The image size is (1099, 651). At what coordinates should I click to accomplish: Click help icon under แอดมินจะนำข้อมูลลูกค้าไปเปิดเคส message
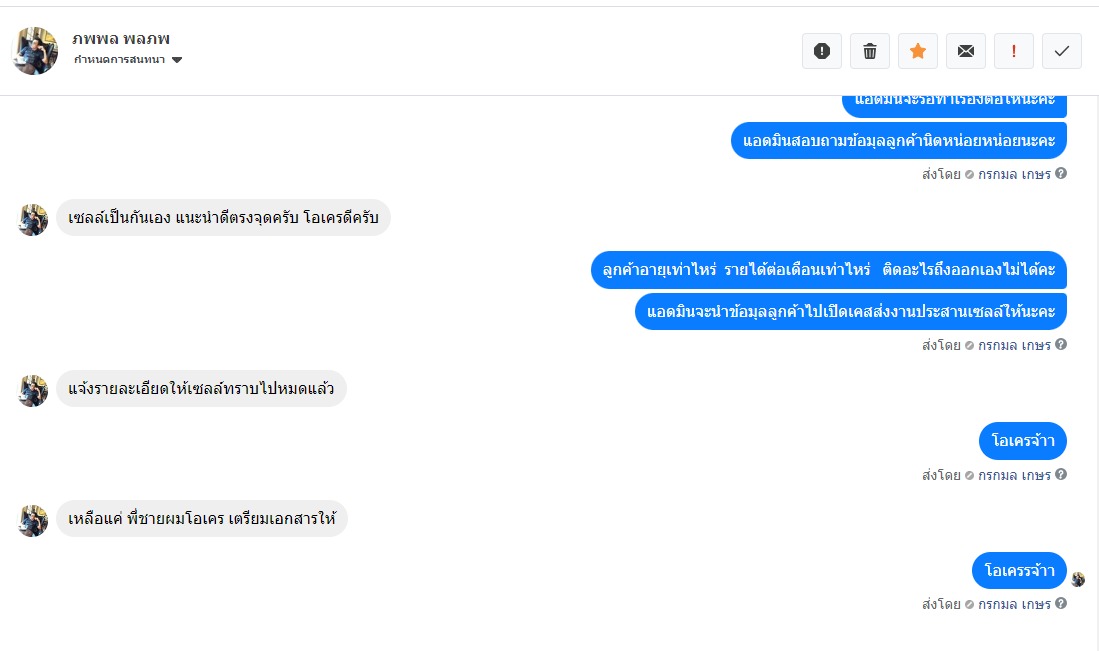(1061, 345)
